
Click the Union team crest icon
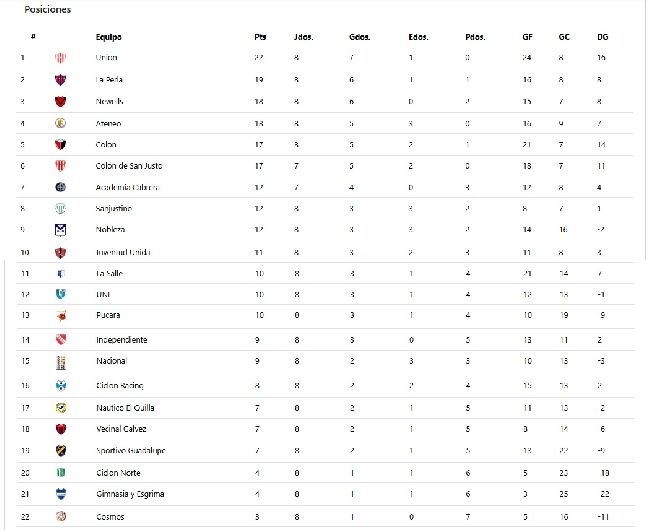[61, 58]
